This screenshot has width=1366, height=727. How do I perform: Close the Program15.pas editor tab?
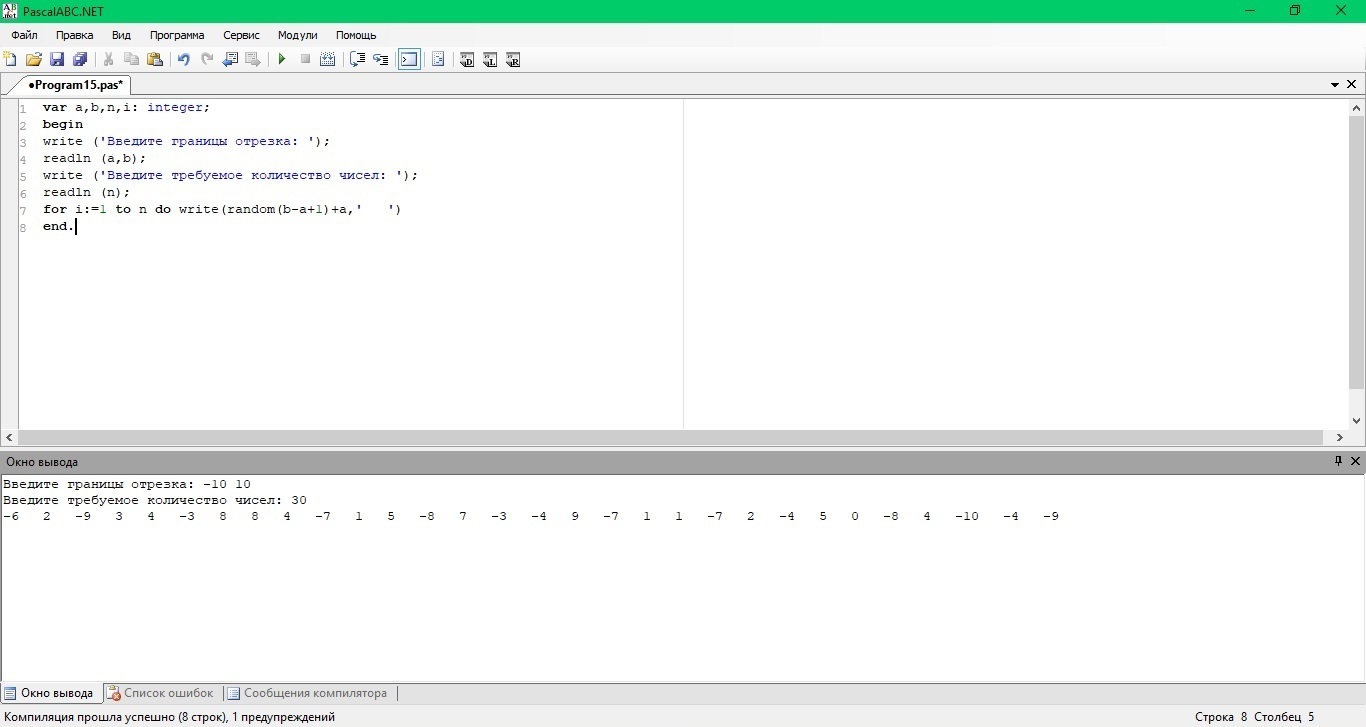1353,85
